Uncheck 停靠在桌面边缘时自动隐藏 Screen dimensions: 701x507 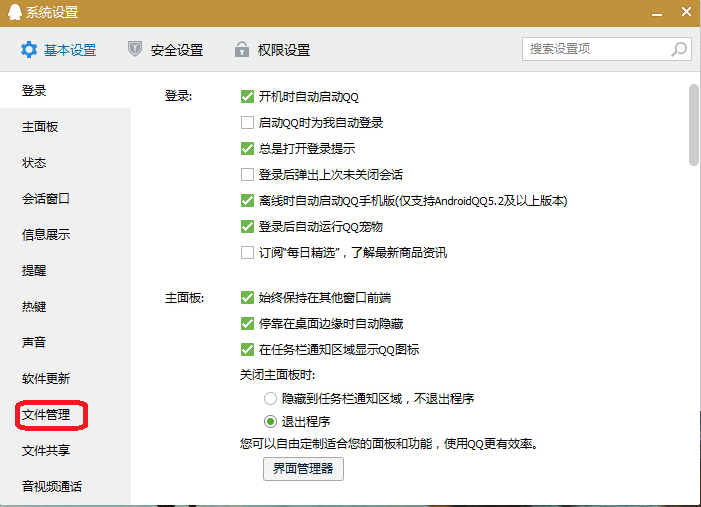pyautogui.click(x=247, y=324)
